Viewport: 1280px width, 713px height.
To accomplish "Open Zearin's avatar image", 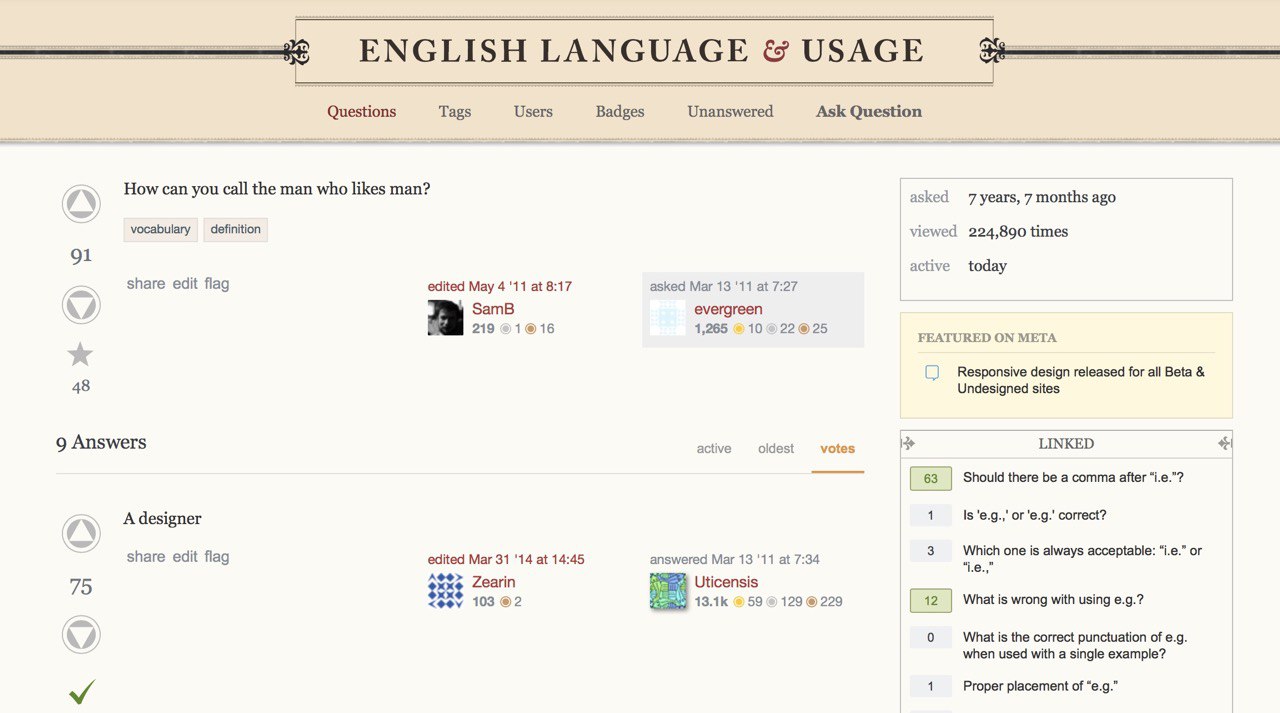I will (x=445, y=591).
